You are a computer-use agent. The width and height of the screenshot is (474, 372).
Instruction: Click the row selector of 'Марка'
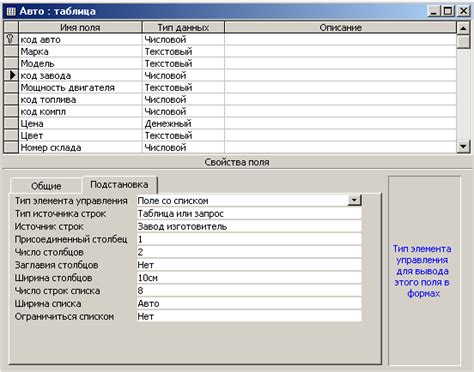[x=11, y=51]
